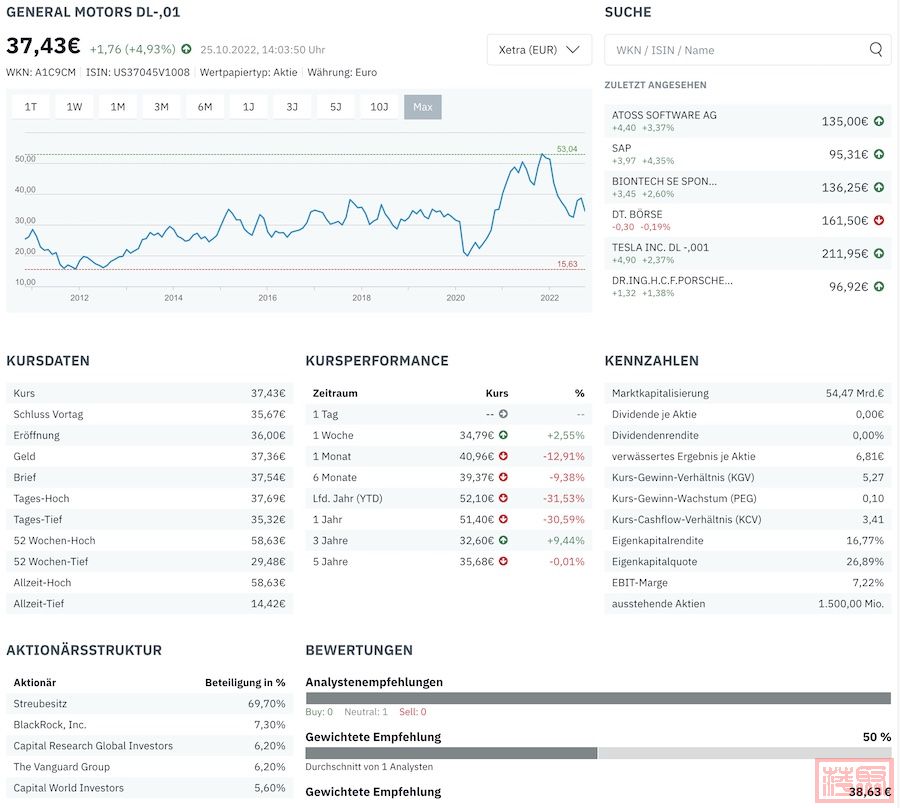The height and width of the screenshot is (808, 900).
Task: Click the Eigenkapitalrendite value 16,77%
Action: click(865, 541)
